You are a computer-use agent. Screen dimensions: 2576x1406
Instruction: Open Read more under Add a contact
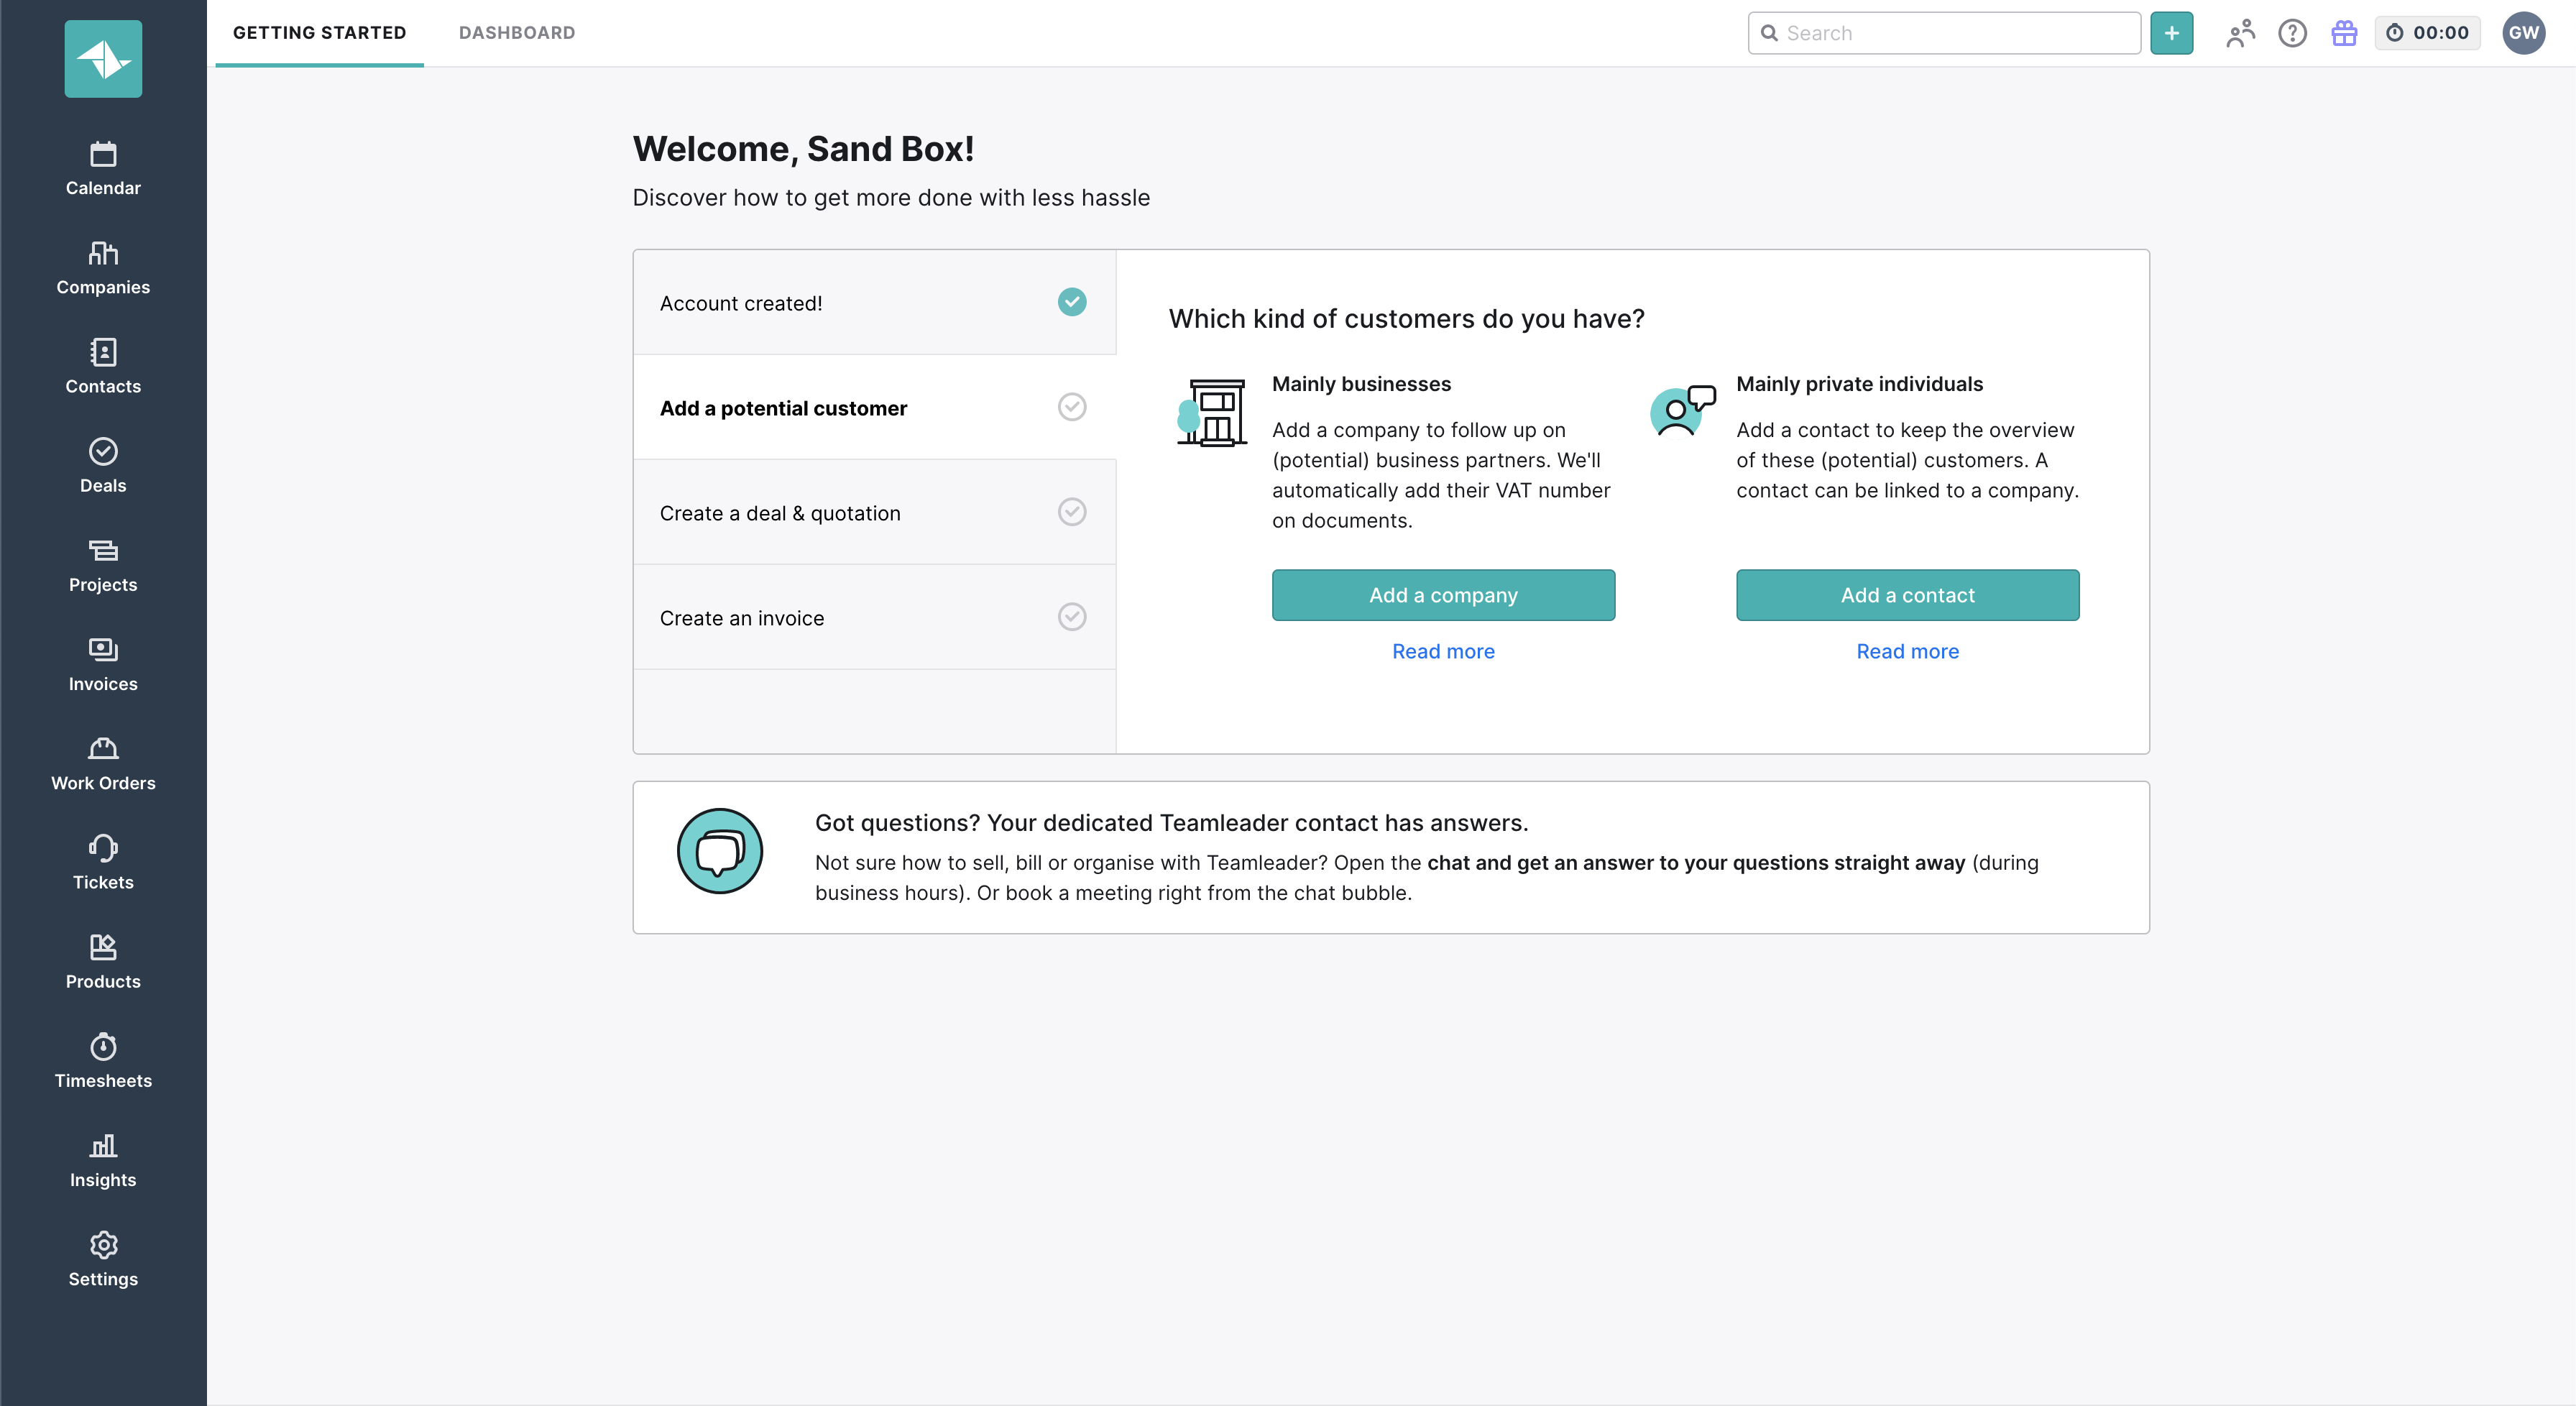coord(1907,651)
